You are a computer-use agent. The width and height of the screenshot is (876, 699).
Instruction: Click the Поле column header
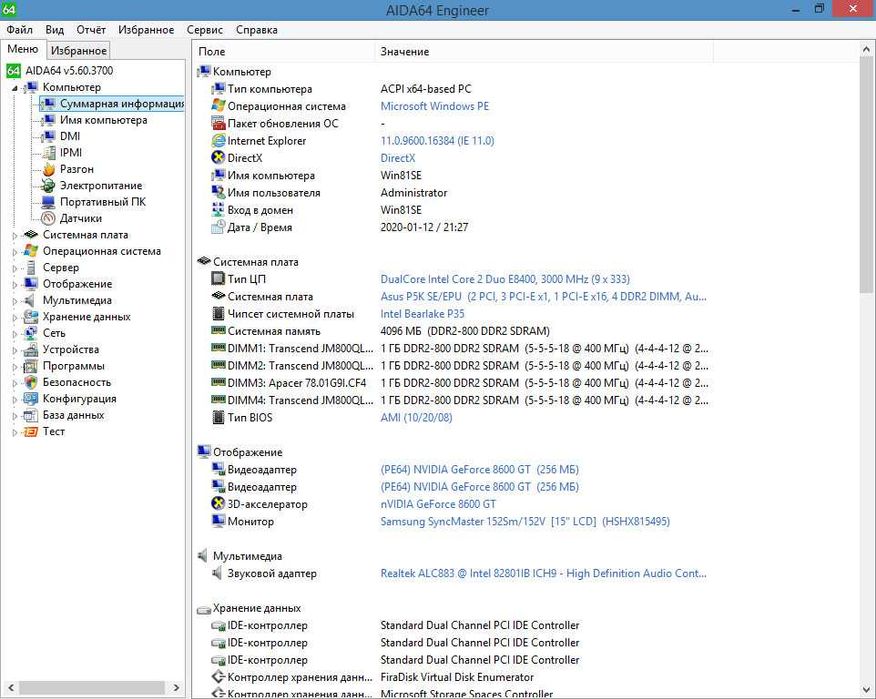coord(284,51)
